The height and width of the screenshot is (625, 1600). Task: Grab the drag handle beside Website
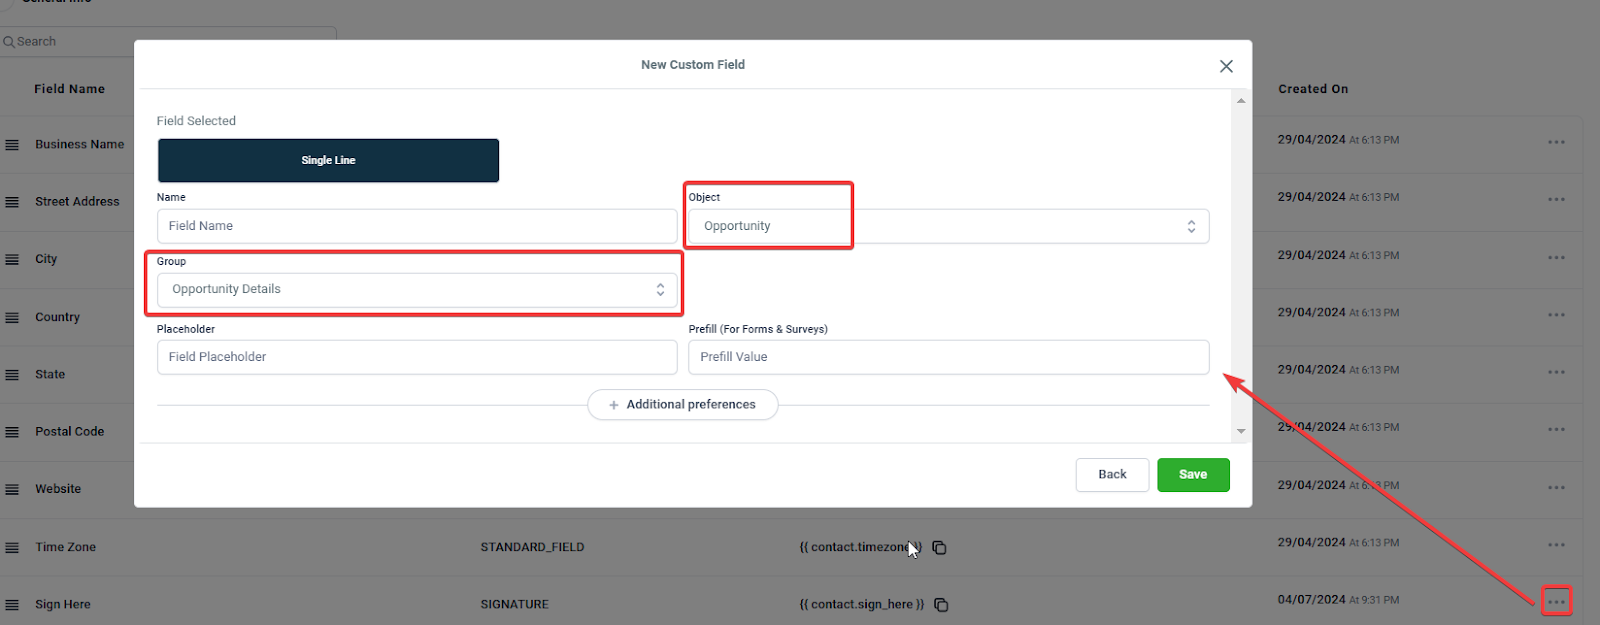(12, 490)
